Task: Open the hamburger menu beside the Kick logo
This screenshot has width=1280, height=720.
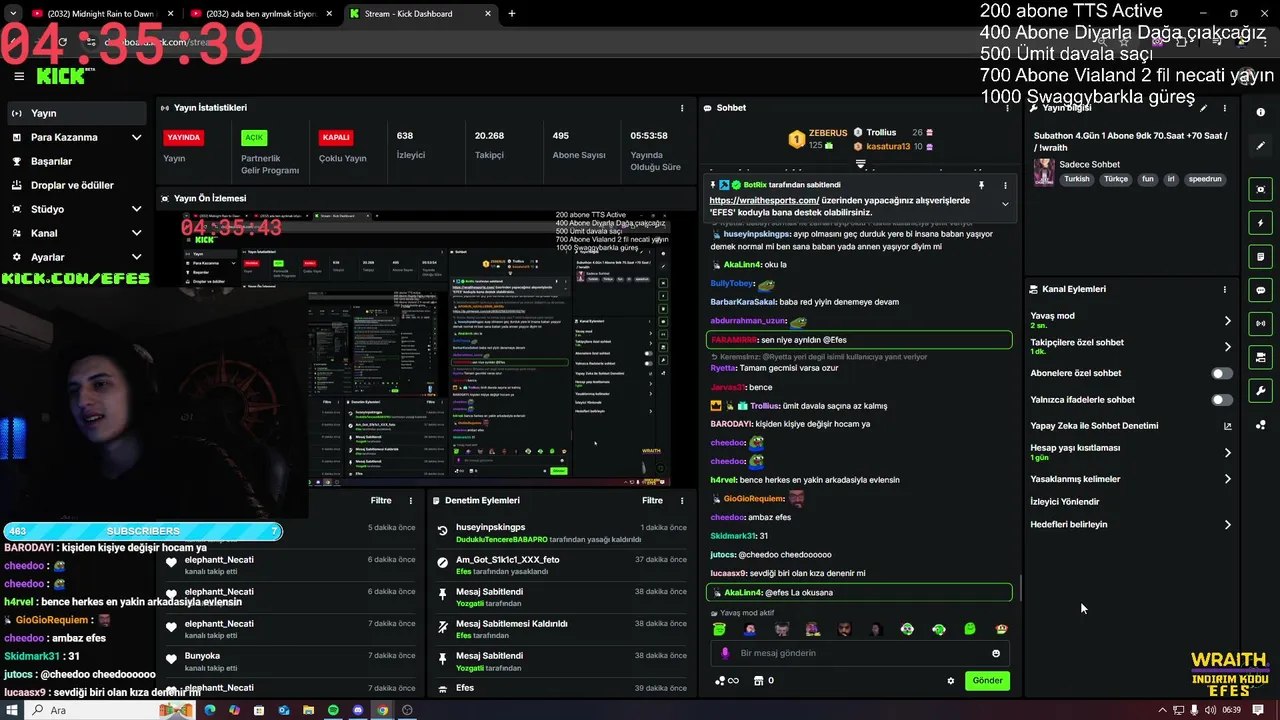Action: click(x=19, y=76)
